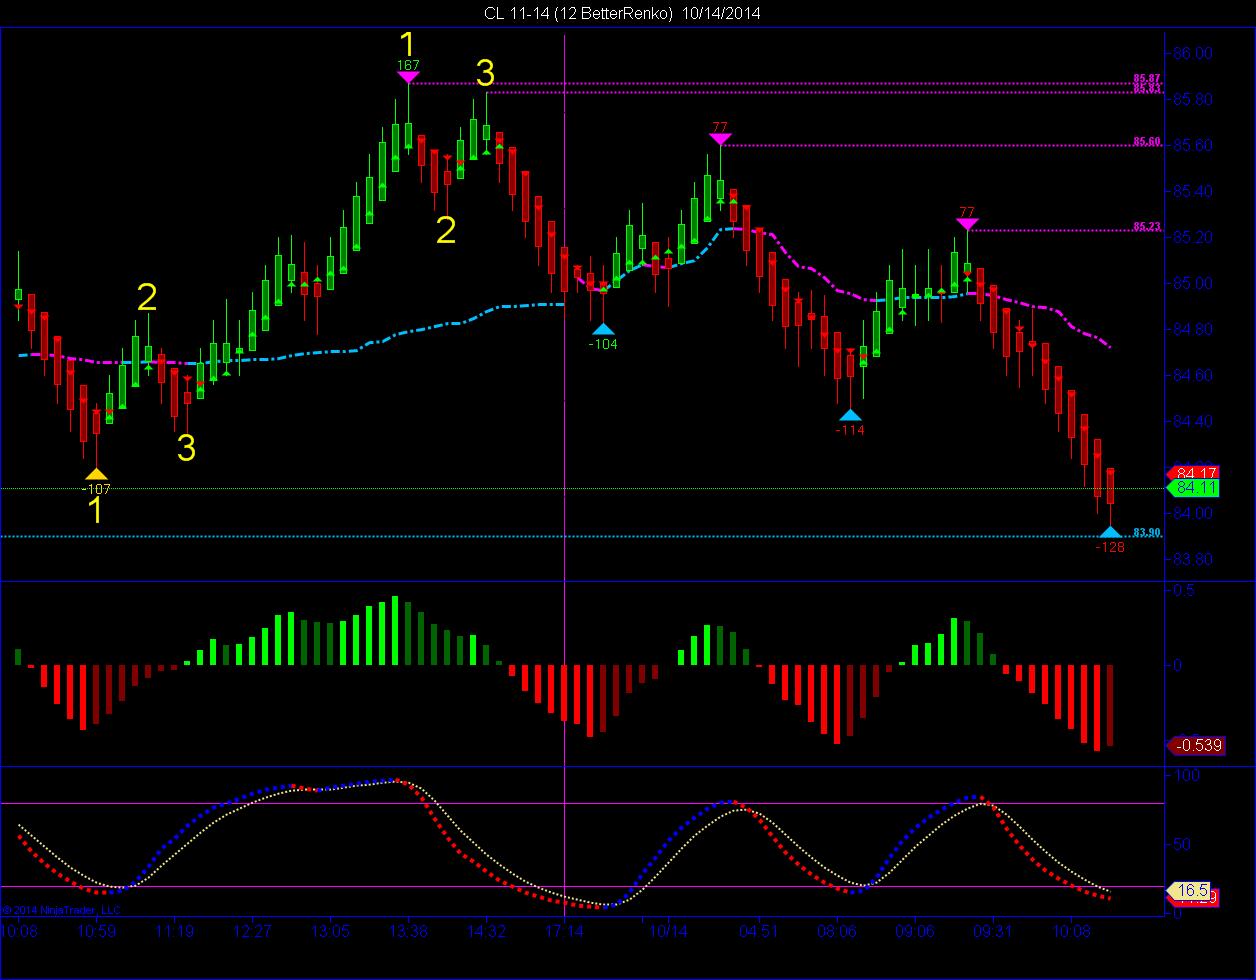Viewport: 1256px width, 980px height.
Task: Click the 83.80 price axis label
Action: click(x=1195, y=559)
